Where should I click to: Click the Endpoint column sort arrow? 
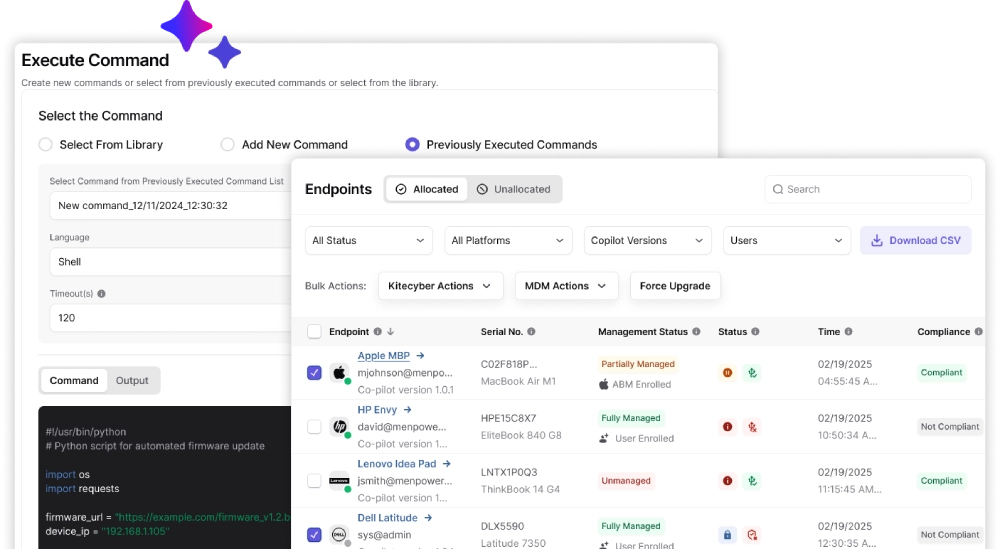point(390,332)
